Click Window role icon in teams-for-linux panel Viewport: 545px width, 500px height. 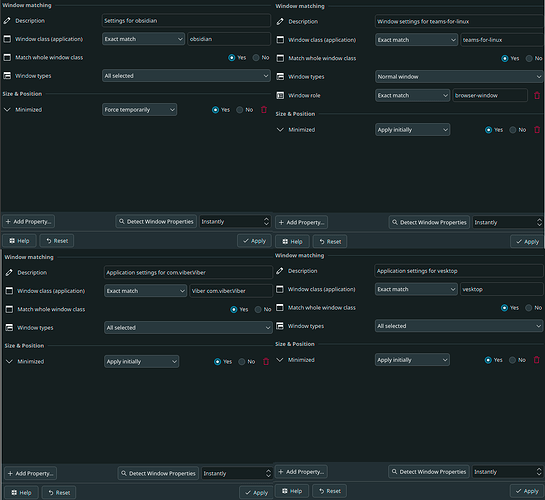[x=280, y=95]
